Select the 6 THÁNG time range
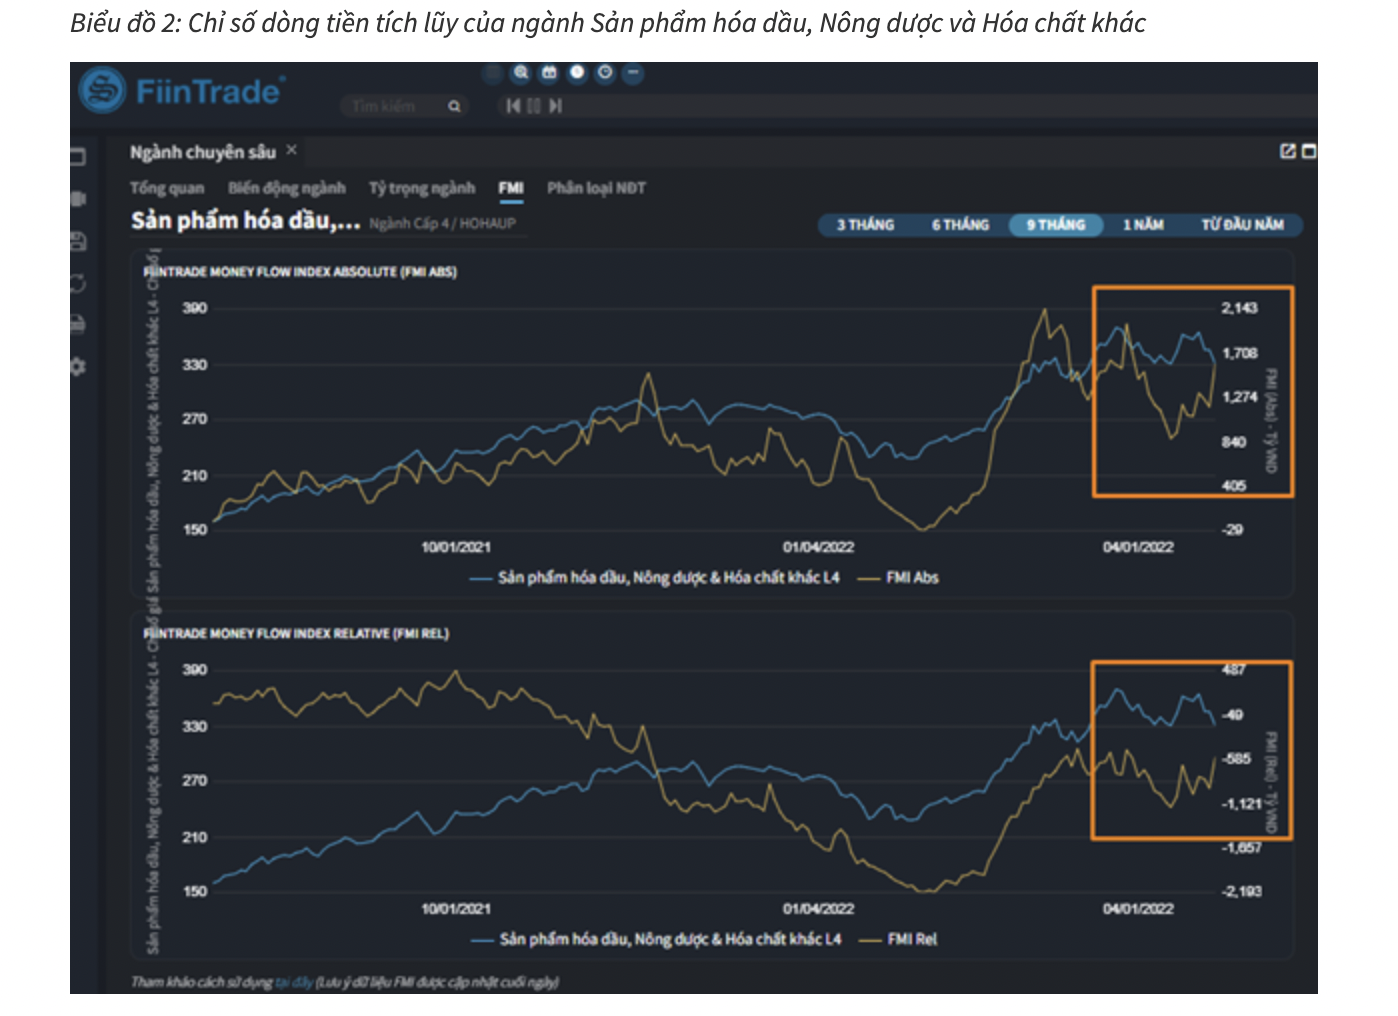 click(960, 225)
